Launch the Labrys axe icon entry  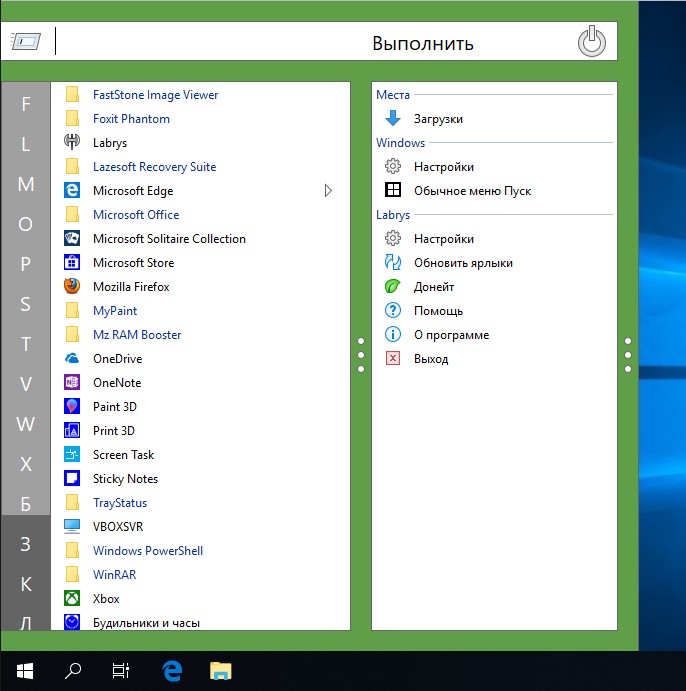click(x=72, y=142)
